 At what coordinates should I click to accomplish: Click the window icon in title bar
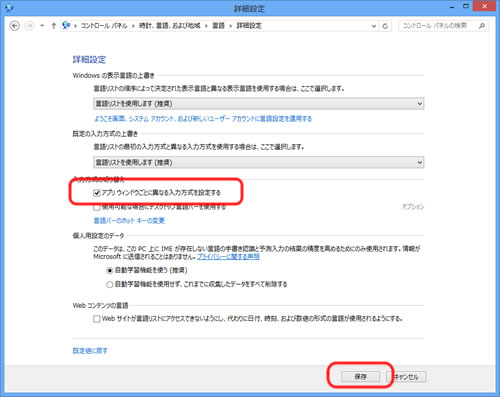pyautogui.click(x=9, y=8)
